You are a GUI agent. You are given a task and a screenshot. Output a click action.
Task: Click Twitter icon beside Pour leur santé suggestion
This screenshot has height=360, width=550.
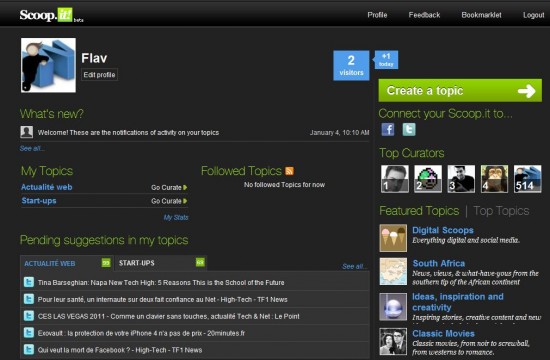(x=28, y=299)
